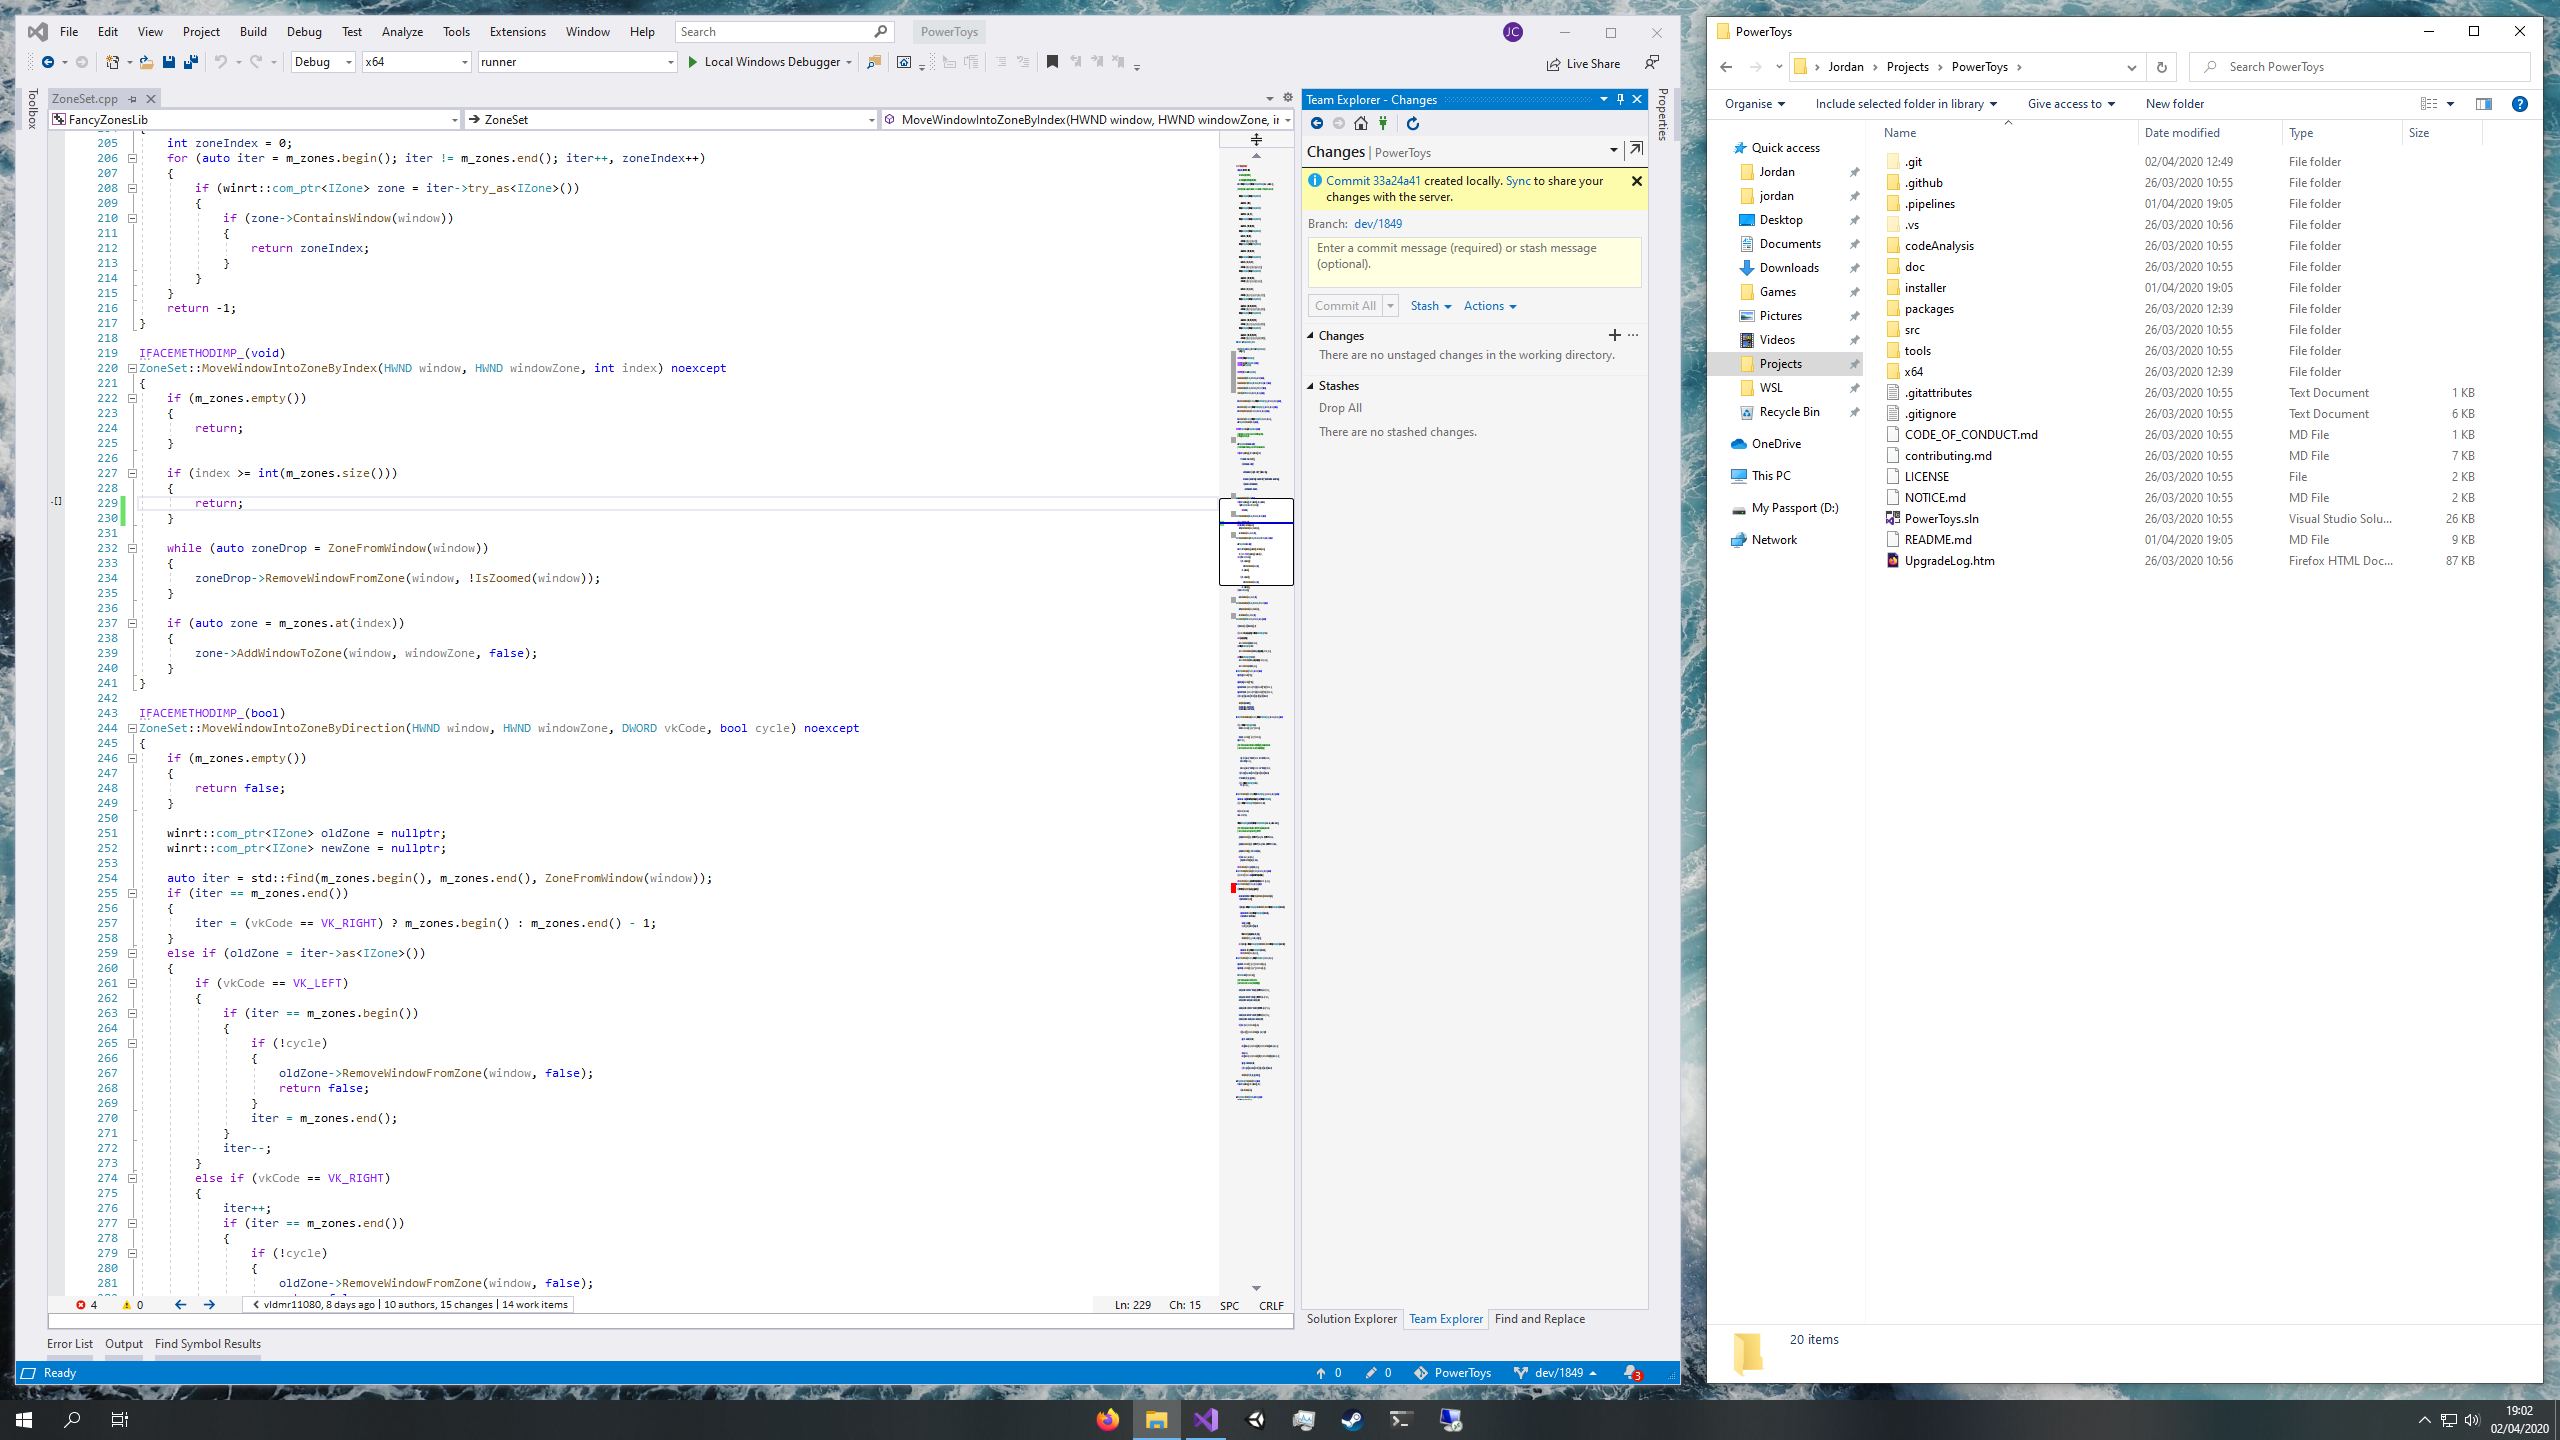Click the plus icon in the Changes section

tap(1615, 335)
